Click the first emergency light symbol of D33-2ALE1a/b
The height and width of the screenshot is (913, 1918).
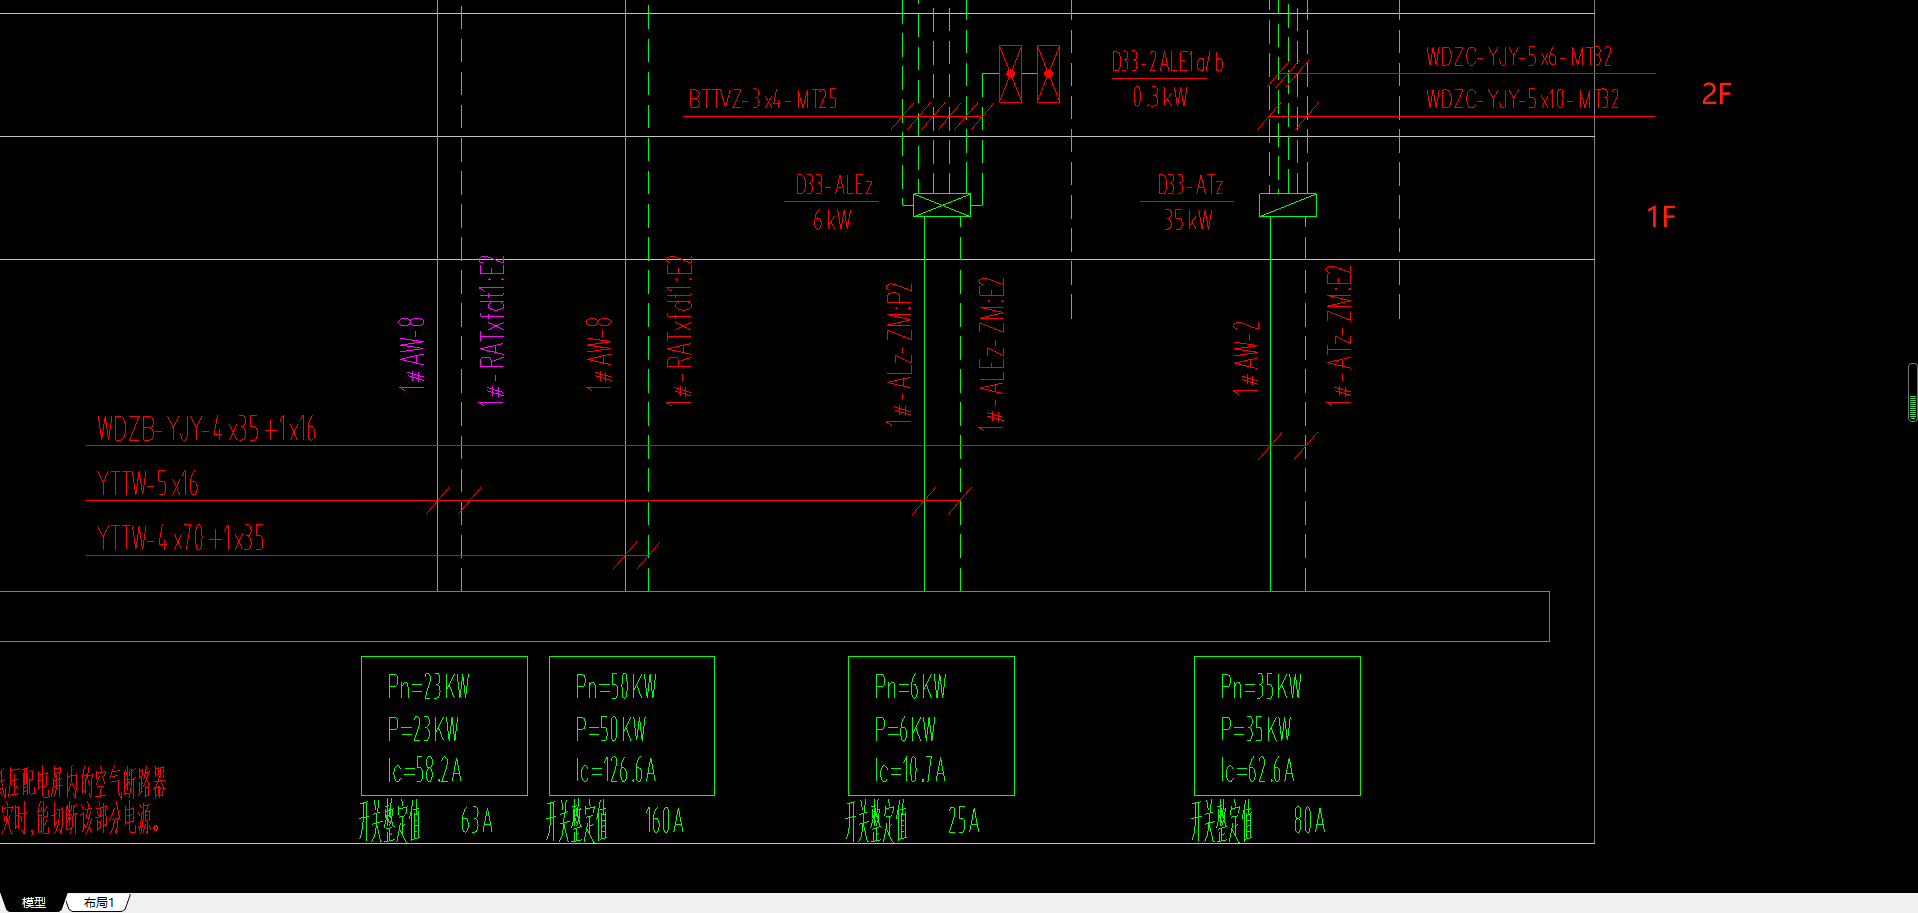pyautogui.click(x=1011, y=74)
